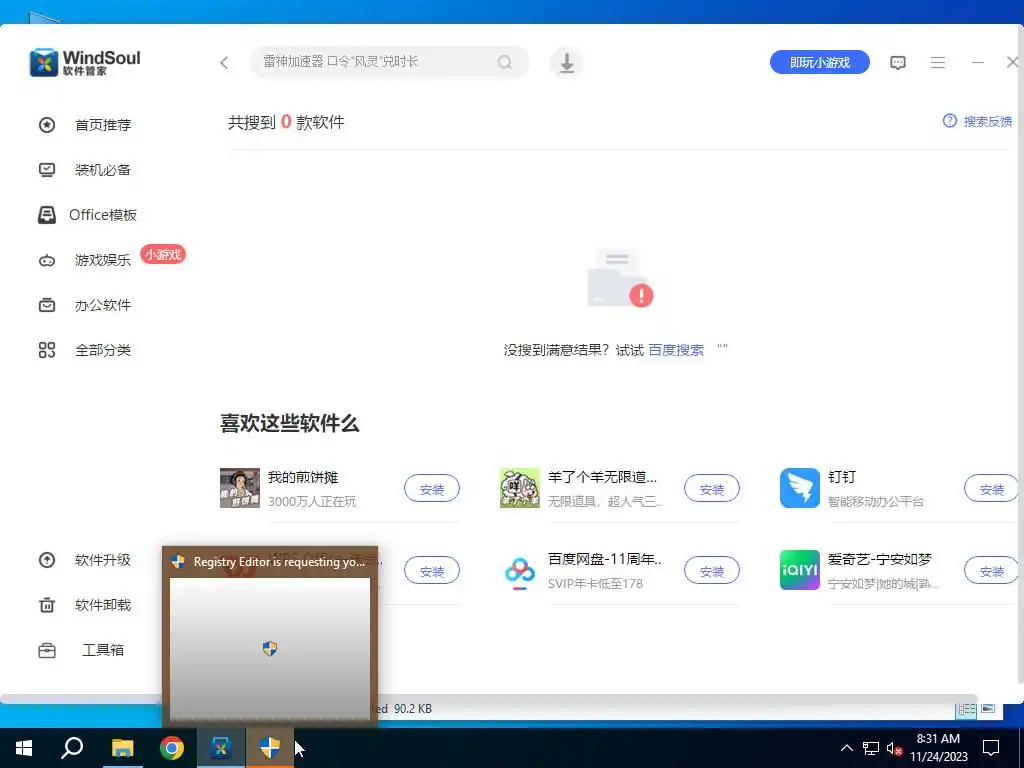Open File Explorer from the taskbar
Viewport: 1024px width, 768px height.
pyautogui.click(x=122, y=748)
